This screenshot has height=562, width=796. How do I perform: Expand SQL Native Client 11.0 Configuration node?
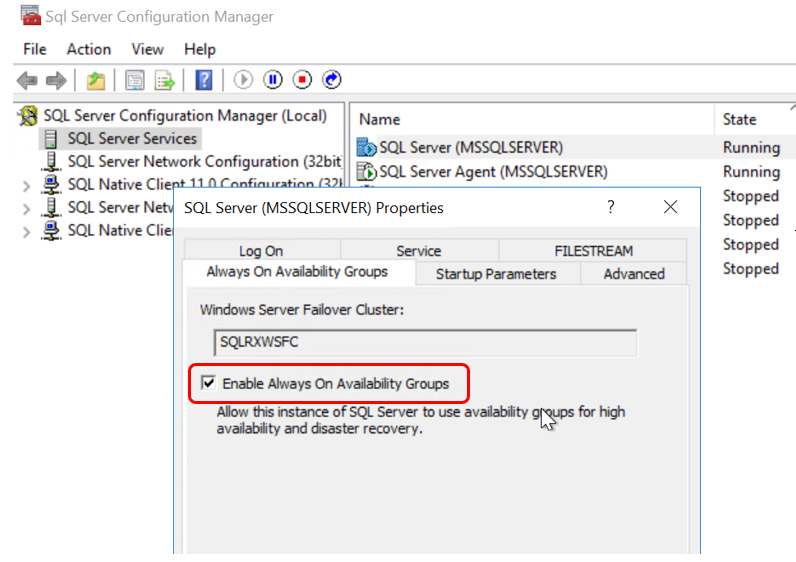26,186
